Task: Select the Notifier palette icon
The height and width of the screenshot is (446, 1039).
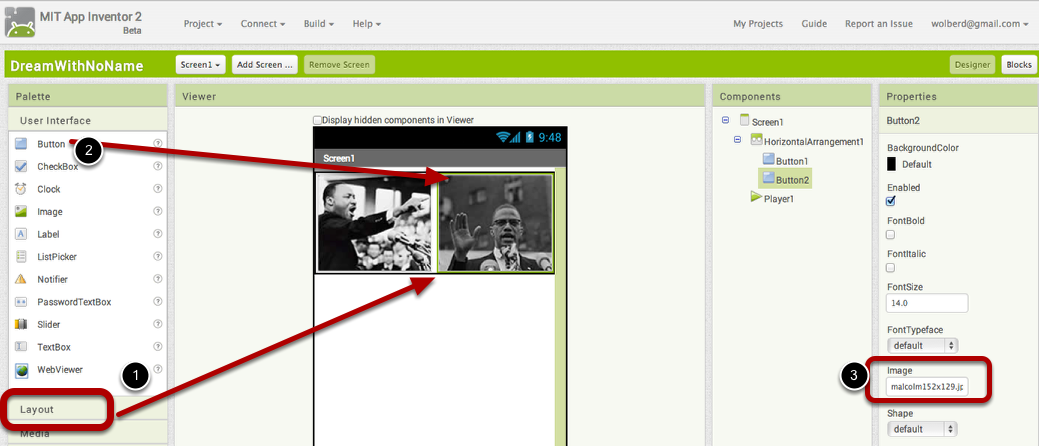Action: point(21,279)
